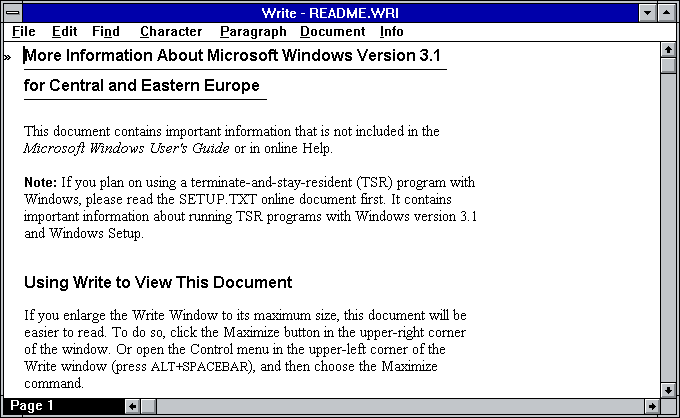Image resolution: width=680 pixels, height=418 pixels.
Task: Click the line beginning 'If you enlarge the Write'
Action: [245, 315]
